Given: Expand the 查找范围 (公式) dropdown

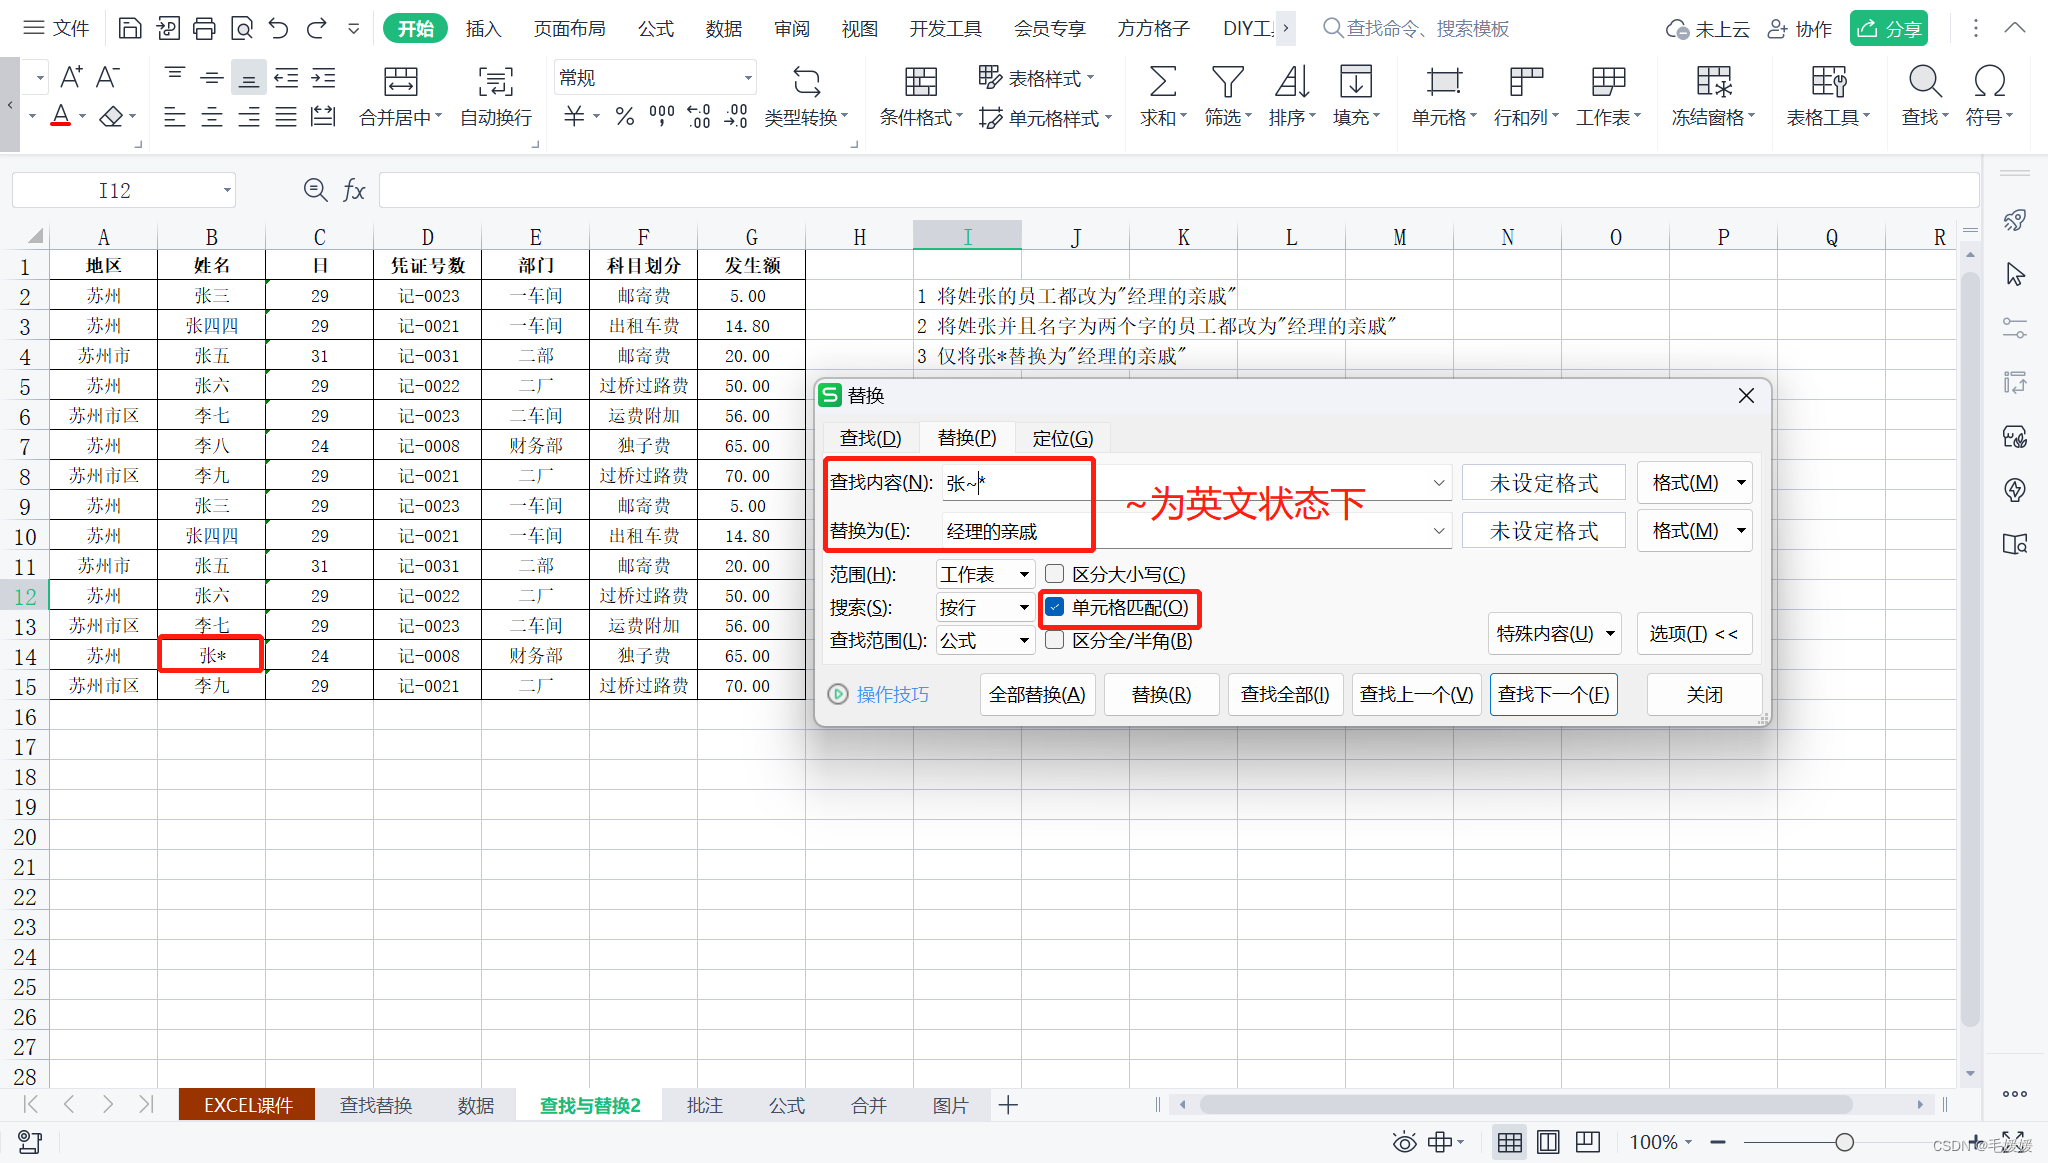Looking at the screenshot, I should click(x=984, y=640).
